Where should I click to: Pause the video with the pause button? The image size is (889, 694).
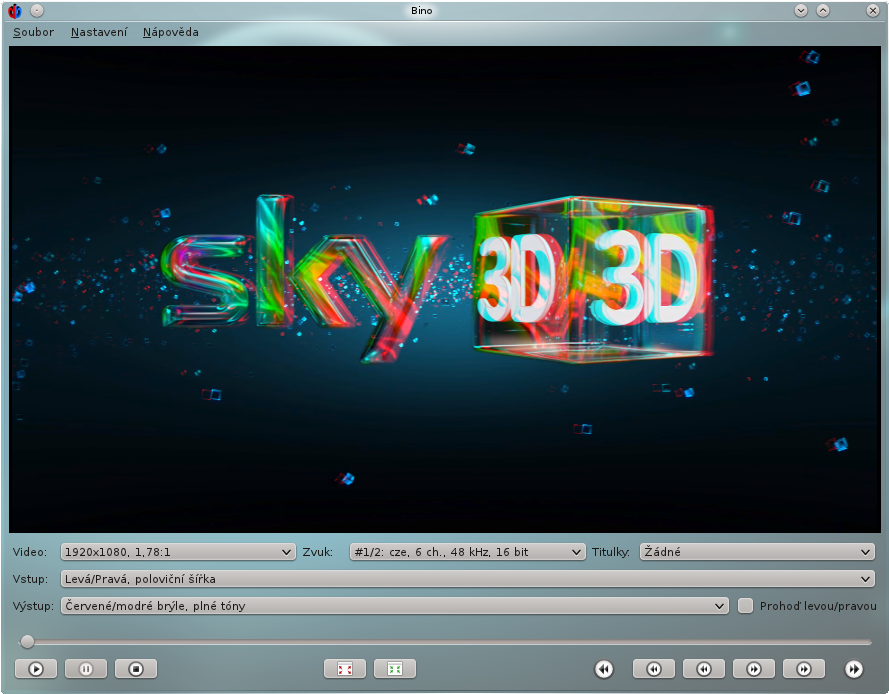coord(86,669)
